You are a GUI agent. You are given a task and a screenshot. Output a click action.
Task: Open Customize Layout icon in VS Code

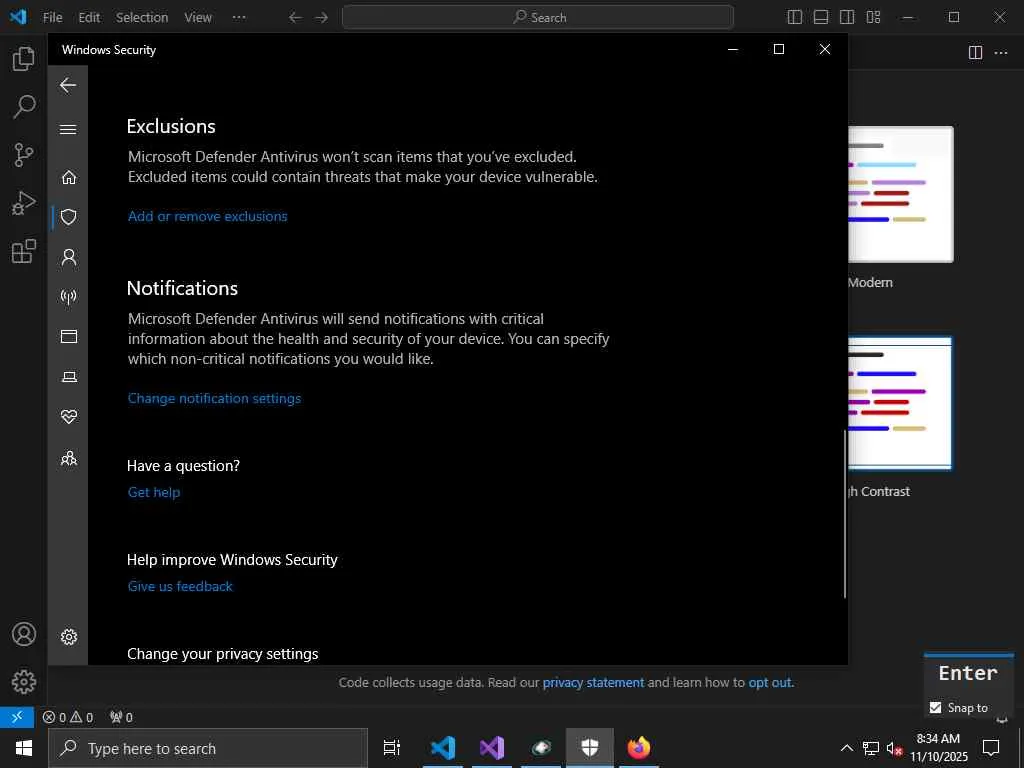873,18
